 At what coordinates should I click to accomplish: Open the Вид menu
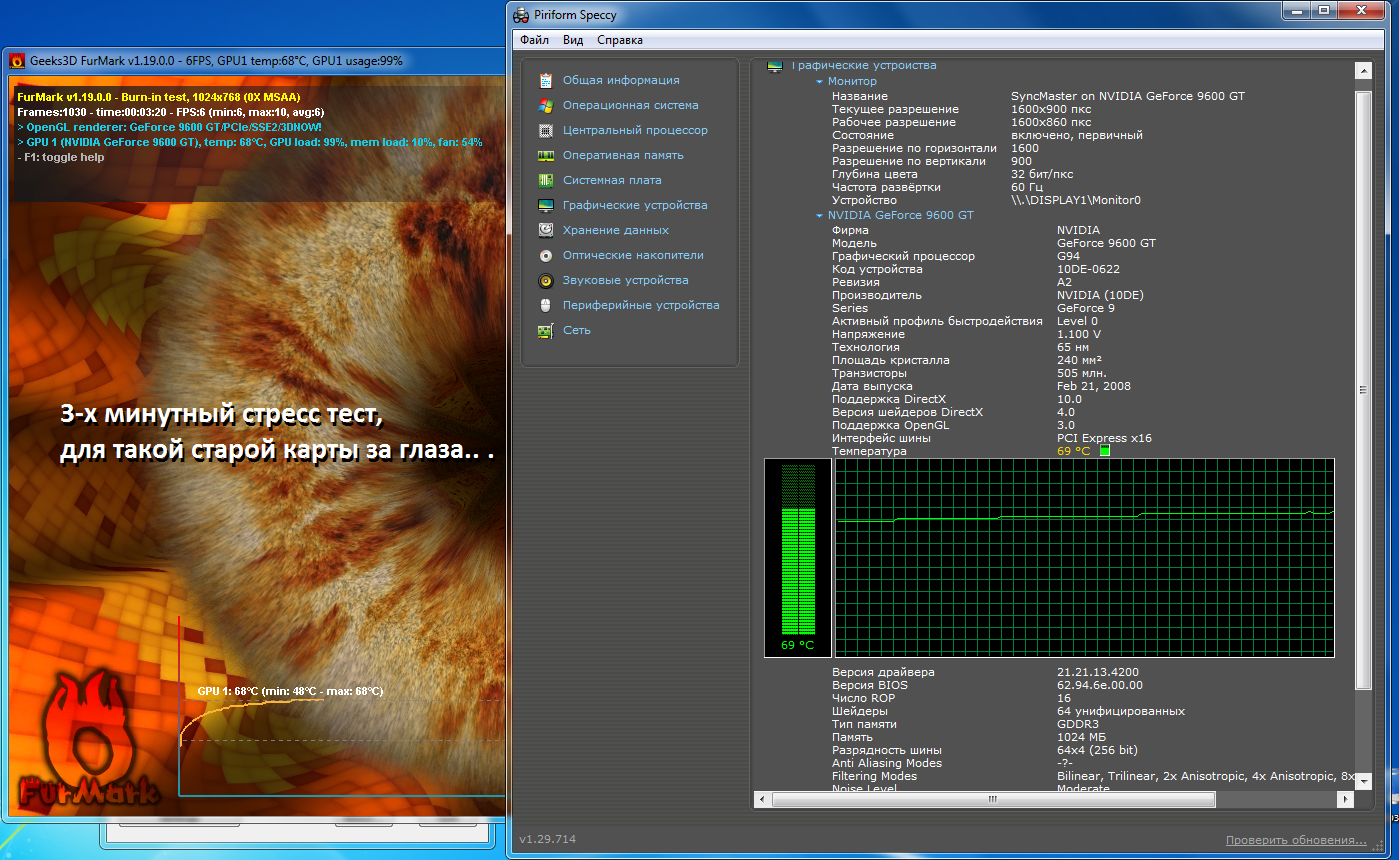tap(573, 40)
